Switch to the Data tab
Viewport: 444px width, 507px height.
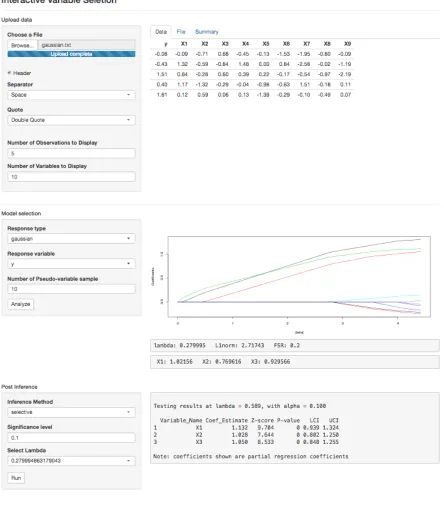pos(161,32)
